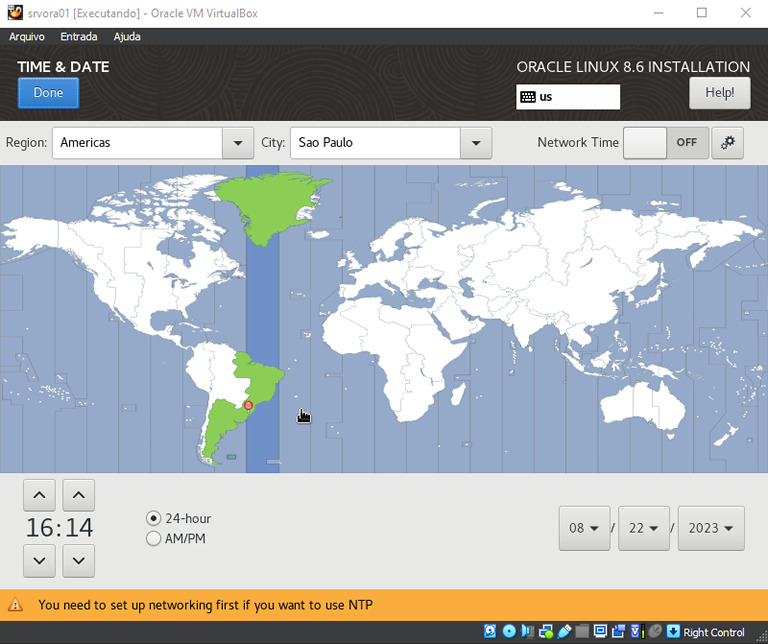Click the host key arrow icon
Screen dimensions: 768x644
click(x=673, y=631)
